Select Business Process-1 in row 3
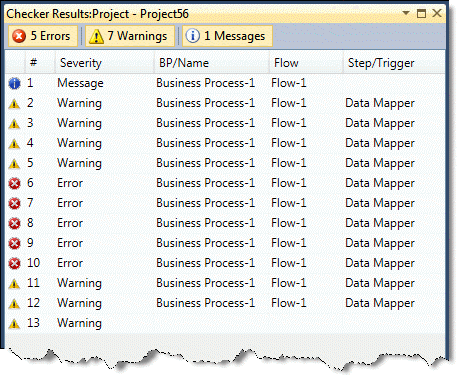The image size is (457, 377). click(205, 123)
